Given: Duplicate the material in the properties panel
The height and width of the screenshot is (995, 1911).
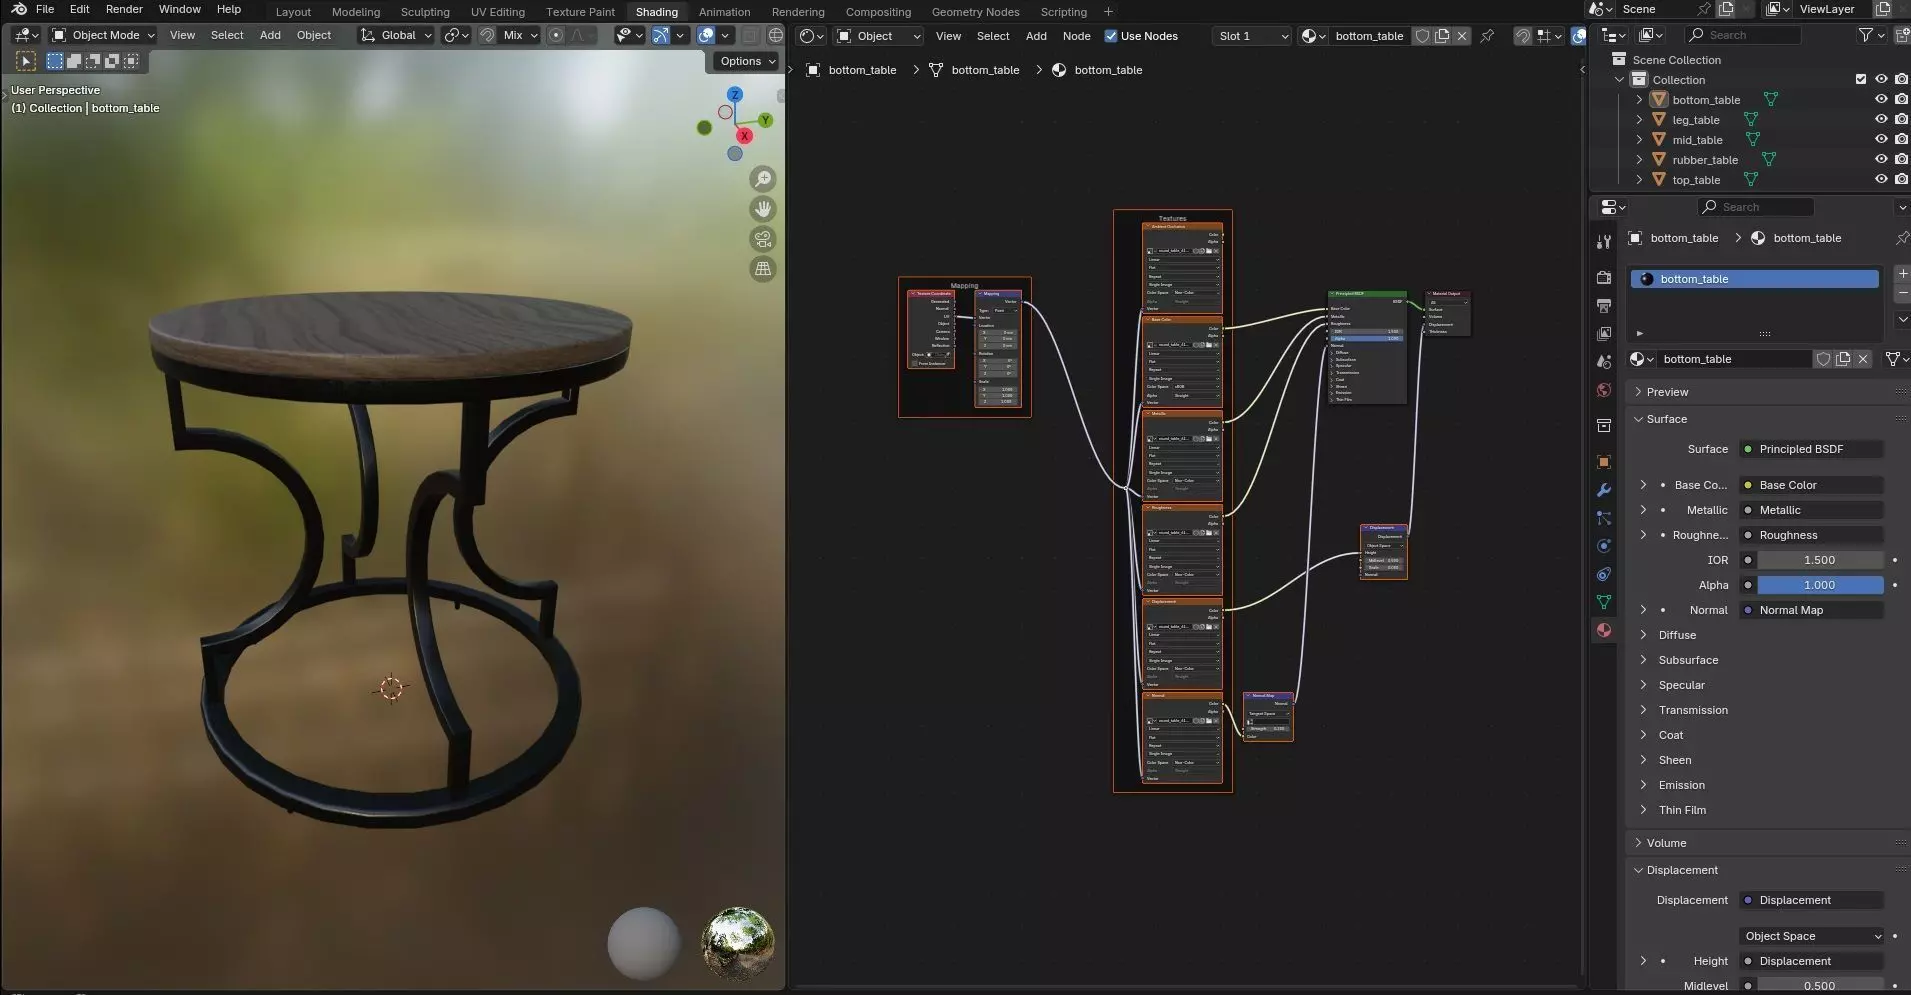Looking at the screenshot, I should click(x=1843, y=359).
